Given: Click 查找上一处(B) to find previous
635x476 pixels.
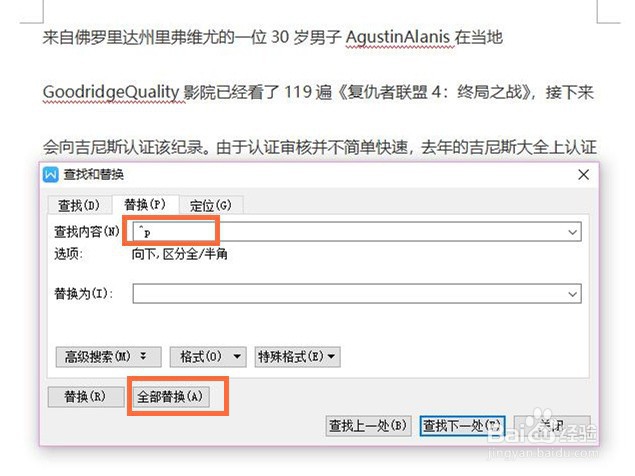Looking at the screenshot, I should click(x=369, y=426).
